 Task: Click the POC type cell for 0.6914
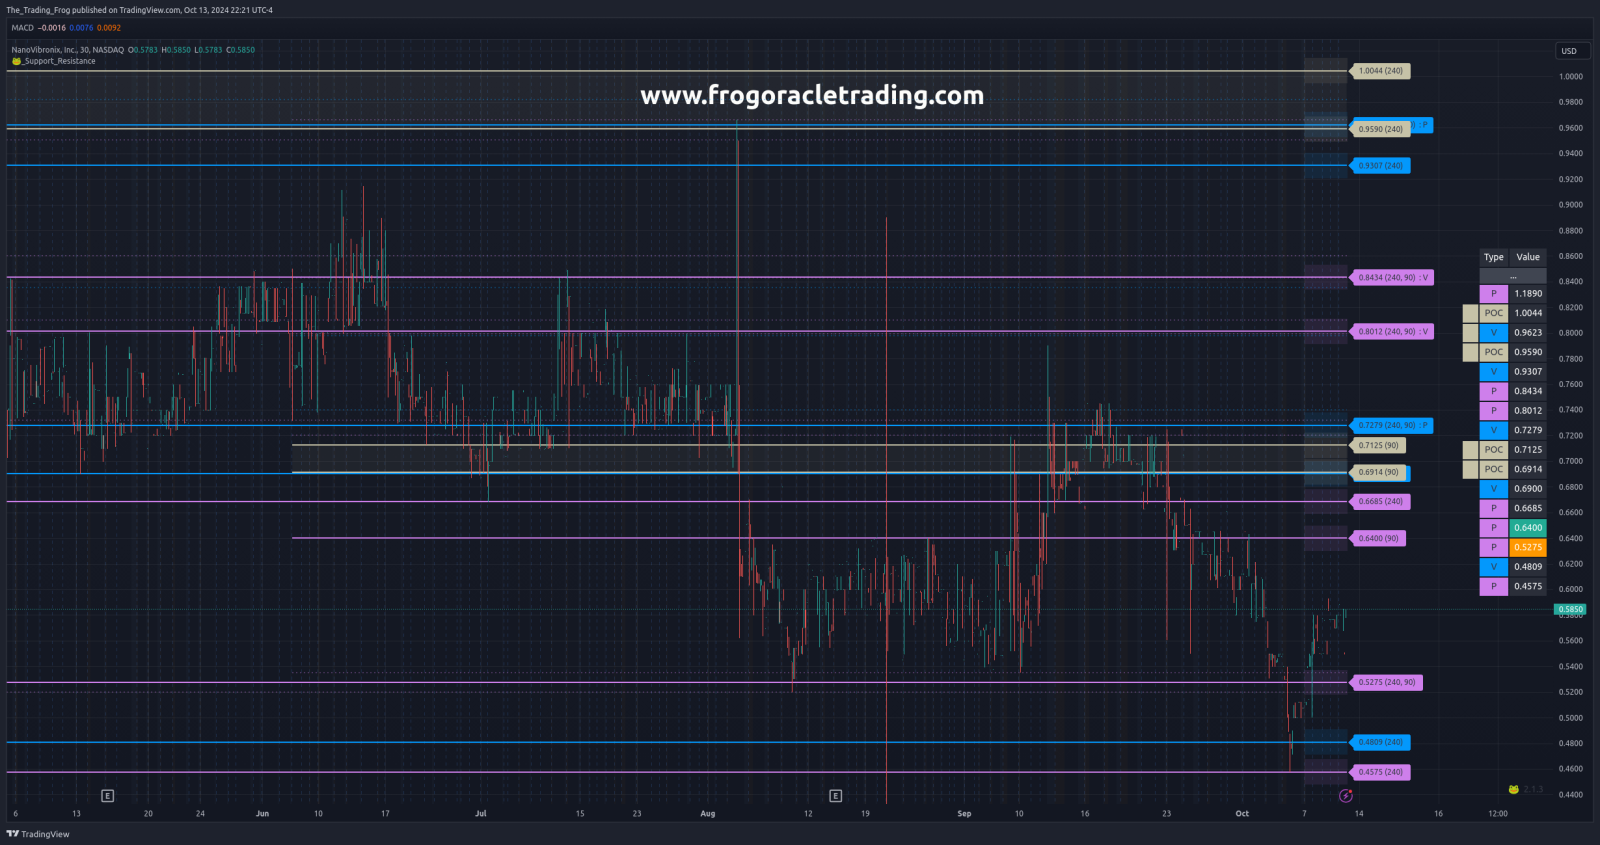click(x=1494, y=469)
